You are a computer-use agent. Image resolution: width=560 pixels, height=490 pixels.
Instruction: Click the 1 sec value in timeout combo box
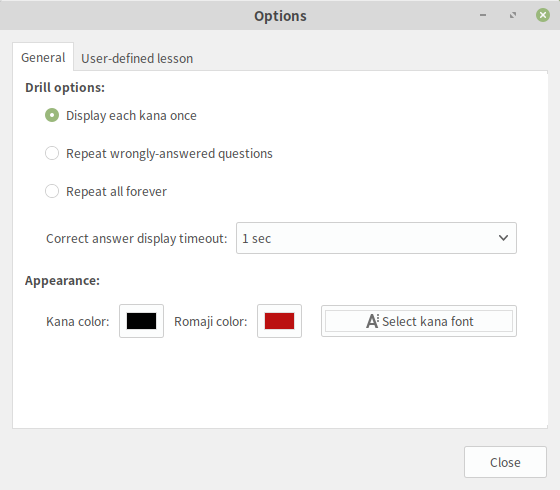point(256,239)
